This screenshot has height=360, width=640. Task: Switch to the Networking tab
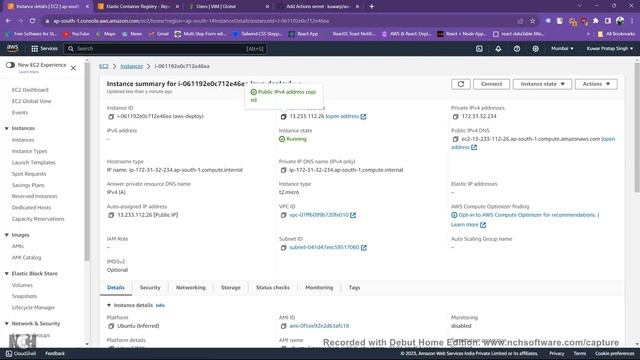[x=191, y=288]
